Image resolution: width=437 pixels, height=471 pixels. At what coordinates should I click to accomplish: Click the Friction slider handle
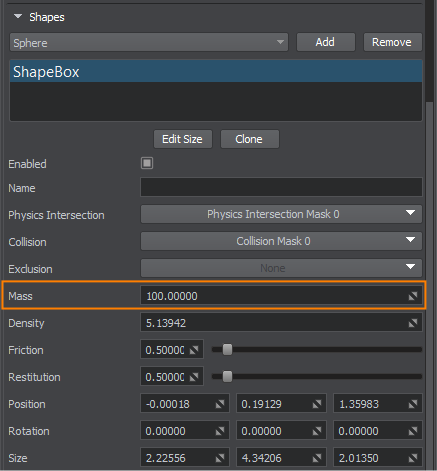pos(227,350)
